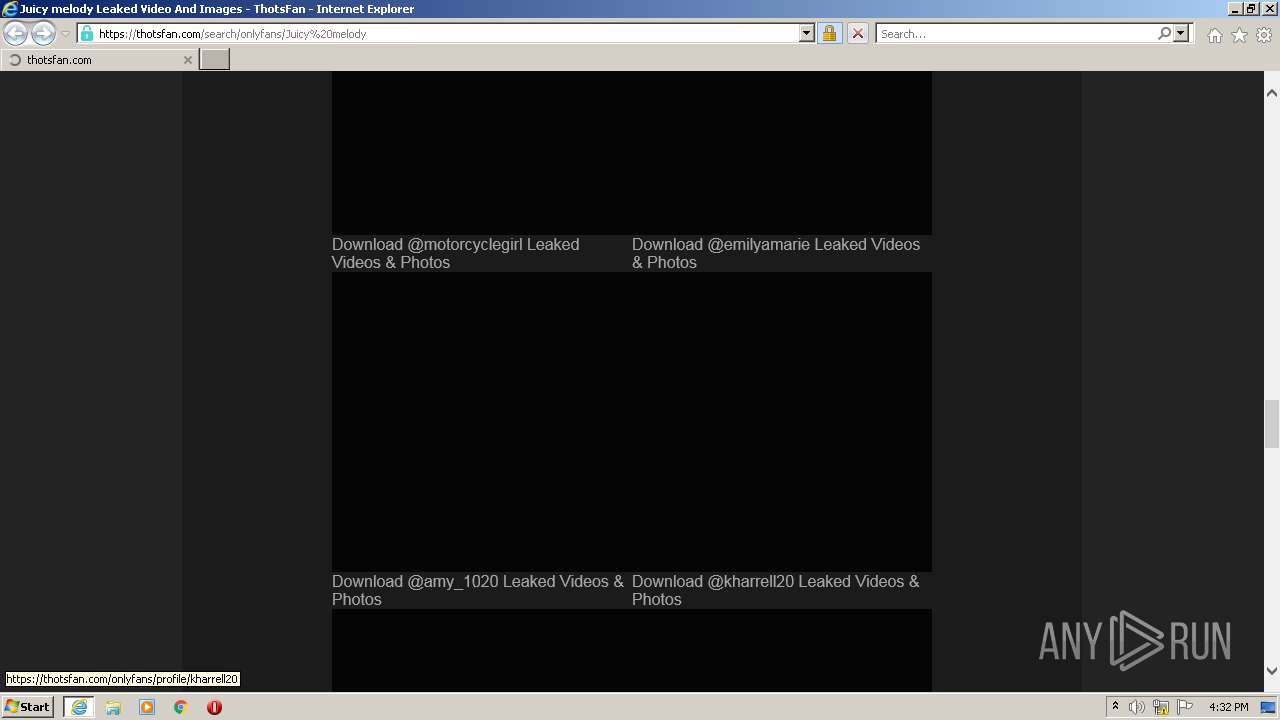Open the volume speaker tray icon
The image size is (1280, 720).
pos(1137,707)
